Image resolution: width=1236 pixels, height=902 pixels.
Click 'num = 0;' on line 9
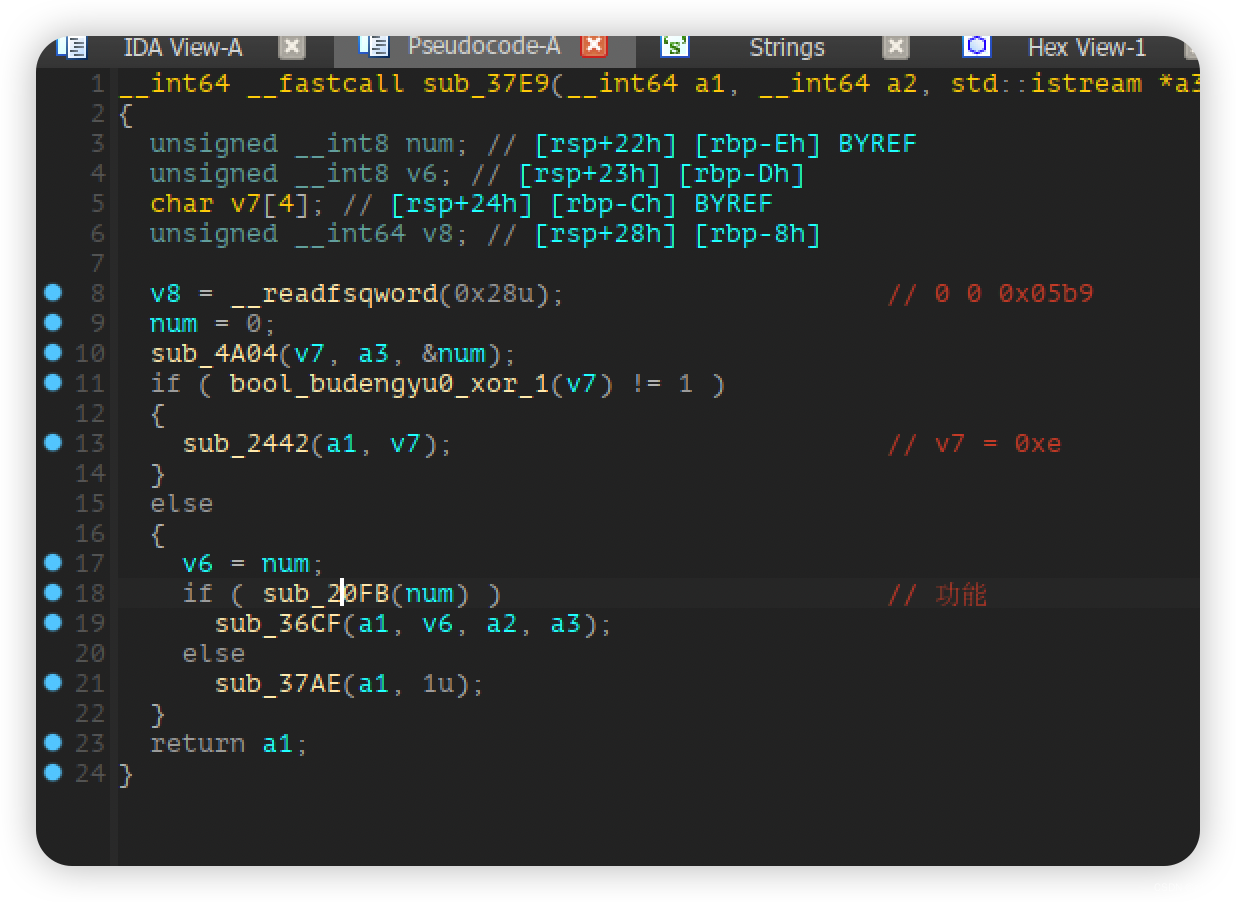(214, 323)
